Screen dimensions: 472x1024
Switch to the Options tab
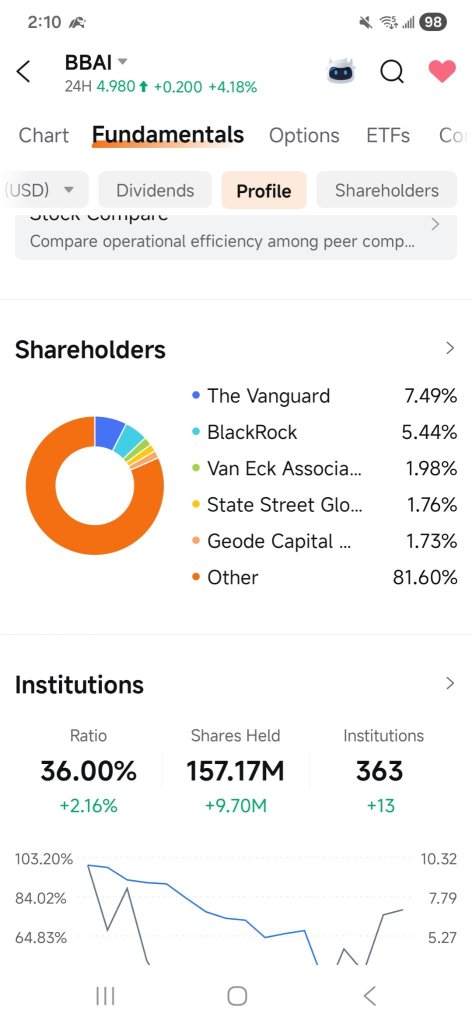(x=304, y=135)
